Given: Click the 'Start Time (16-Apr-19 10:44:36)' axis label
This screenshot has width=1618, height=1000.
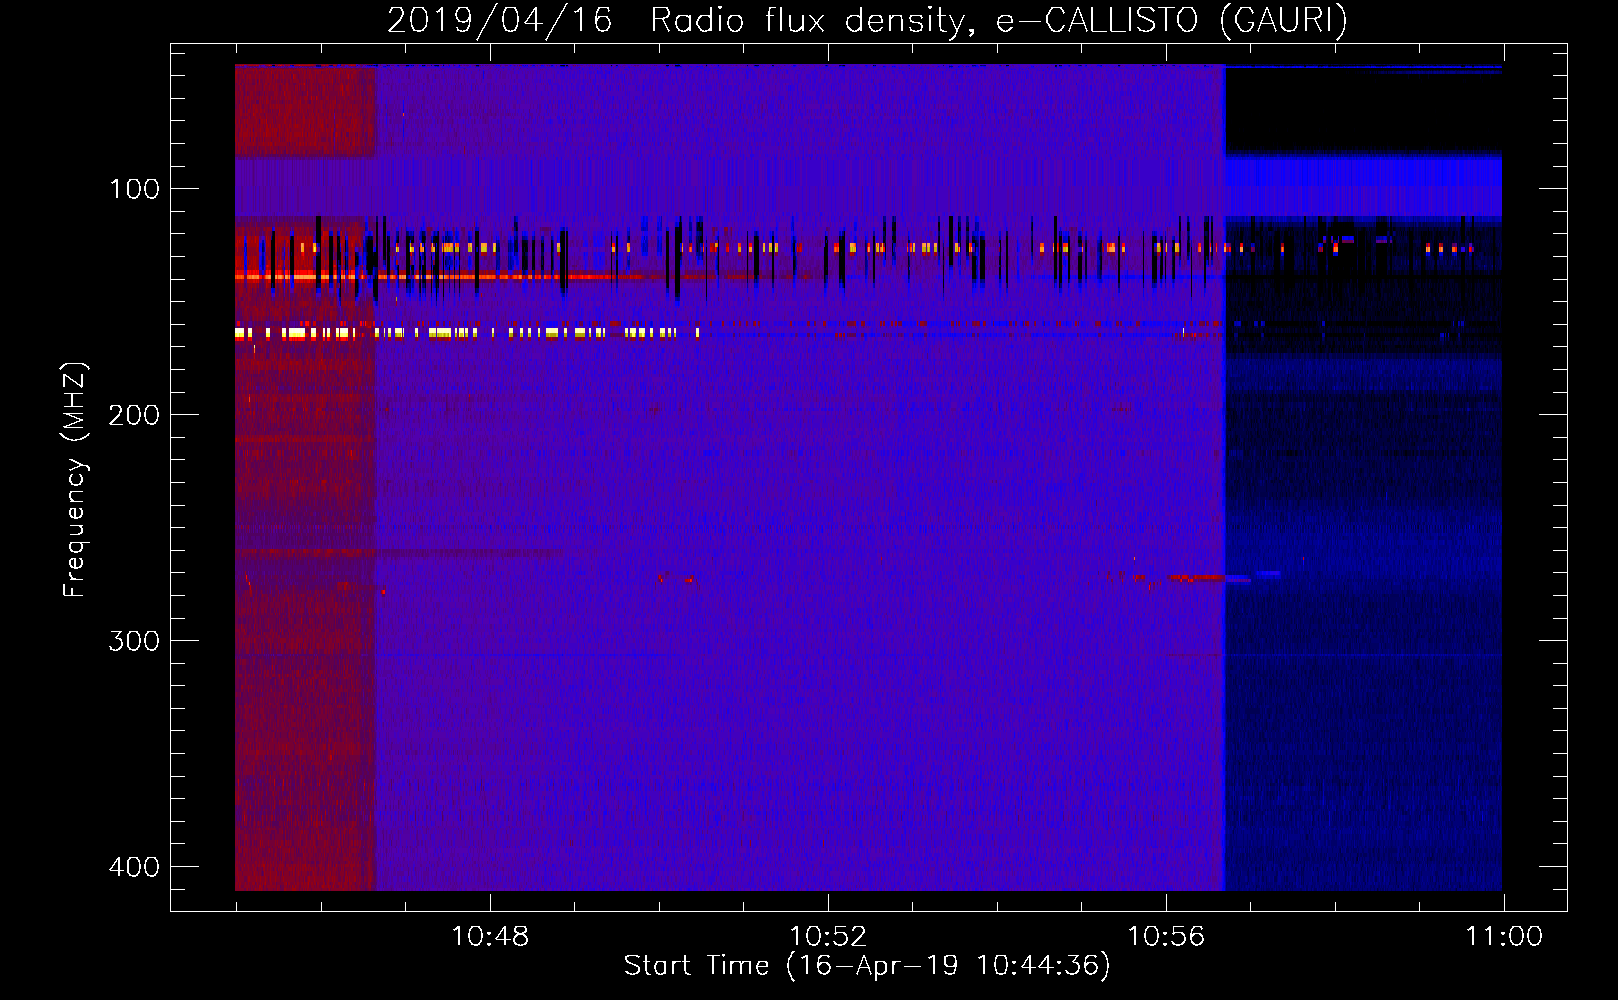Looking at the screenshot, I should click(x=867, y=966).
